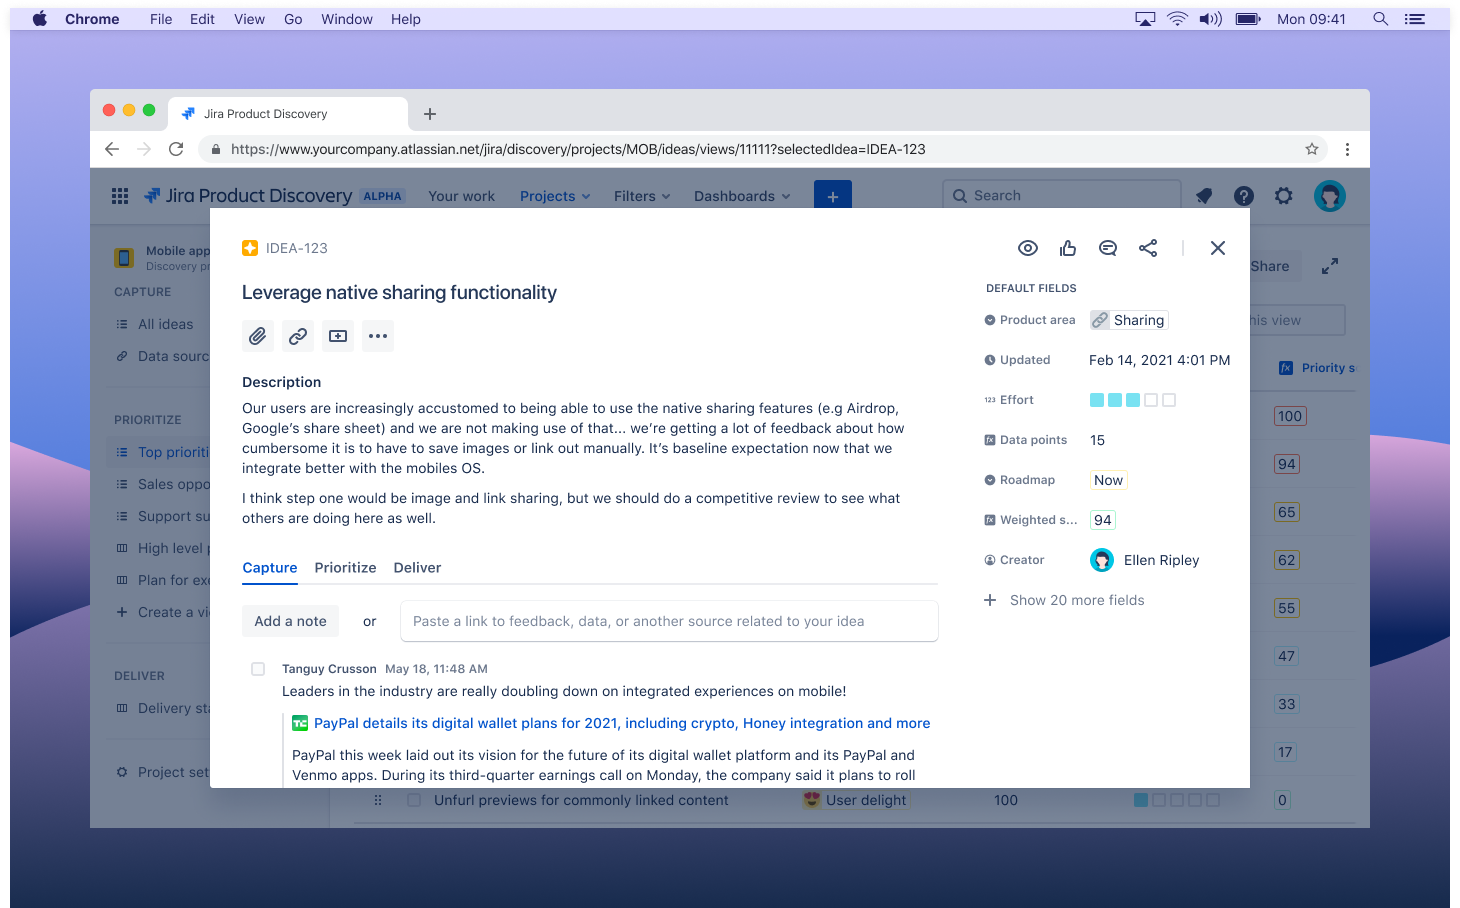Viewport: 1460px width, 908px height.
Task: Vote with the thumbs-up icon
Action: (1068, 248)
